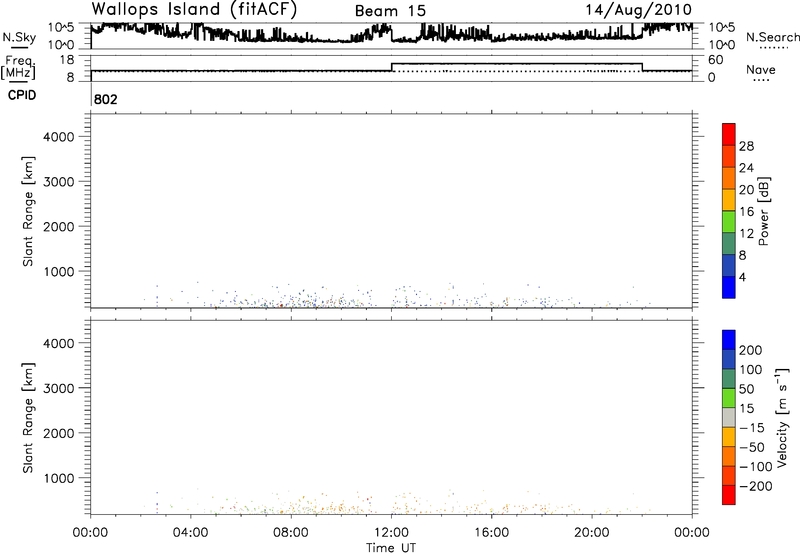
Task: Click the 'Slant Range [km]' label of velocity panel
Action: coord(29,418)
